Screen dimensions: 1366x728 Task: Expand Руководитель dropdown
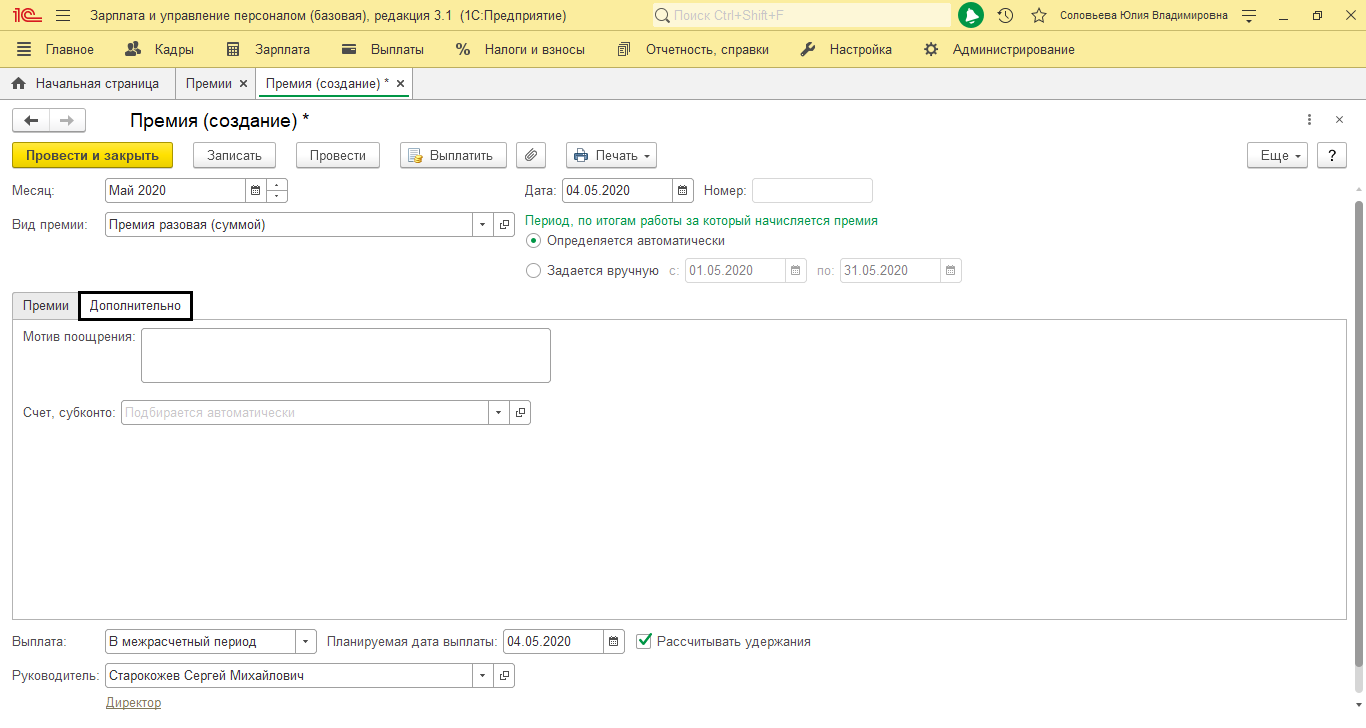[484, 676]
